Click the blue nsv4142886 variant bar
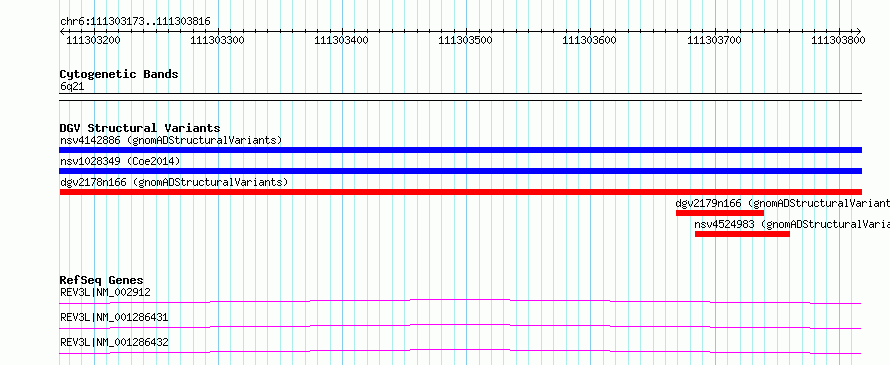890x365 pixels. 460,150
